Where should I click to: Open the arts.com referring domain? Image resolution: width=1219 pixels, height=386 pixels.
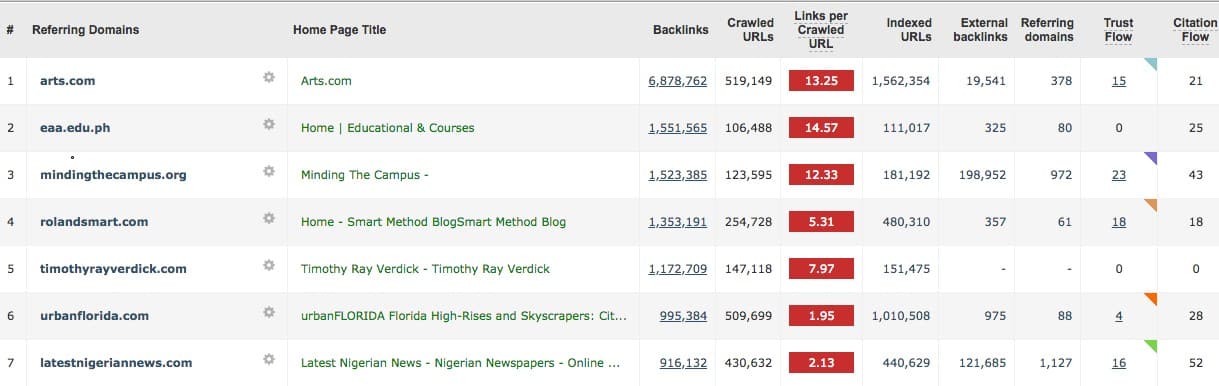tap(67, 81)
